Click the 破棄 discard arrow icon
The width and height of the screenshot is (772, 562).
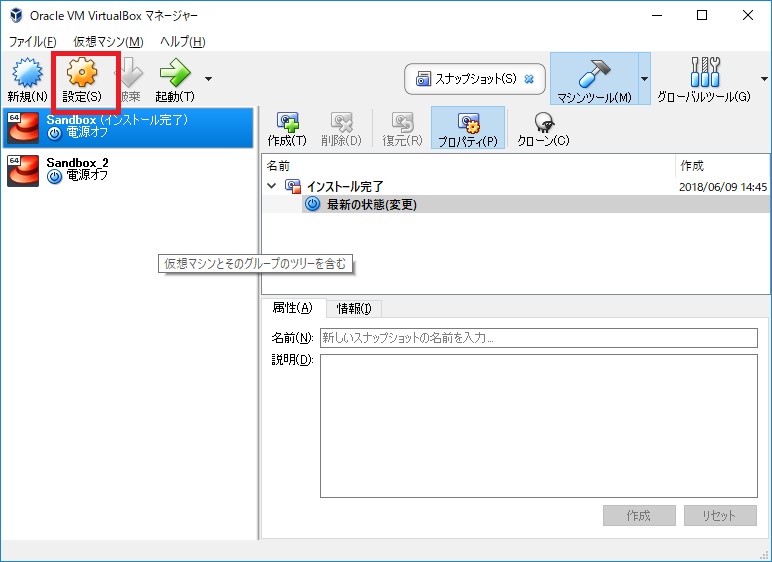click(x=129, y=72)
